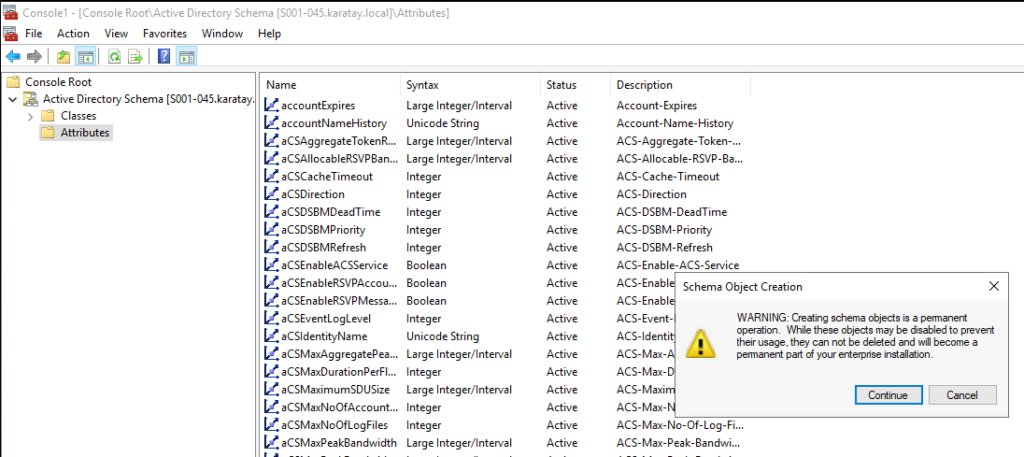The width and height of the screenshot is (1024, 457).
Task: Select the aCSMaxNoOfAccount... row name
Action: pyautogui.click(x=339, y=407)
